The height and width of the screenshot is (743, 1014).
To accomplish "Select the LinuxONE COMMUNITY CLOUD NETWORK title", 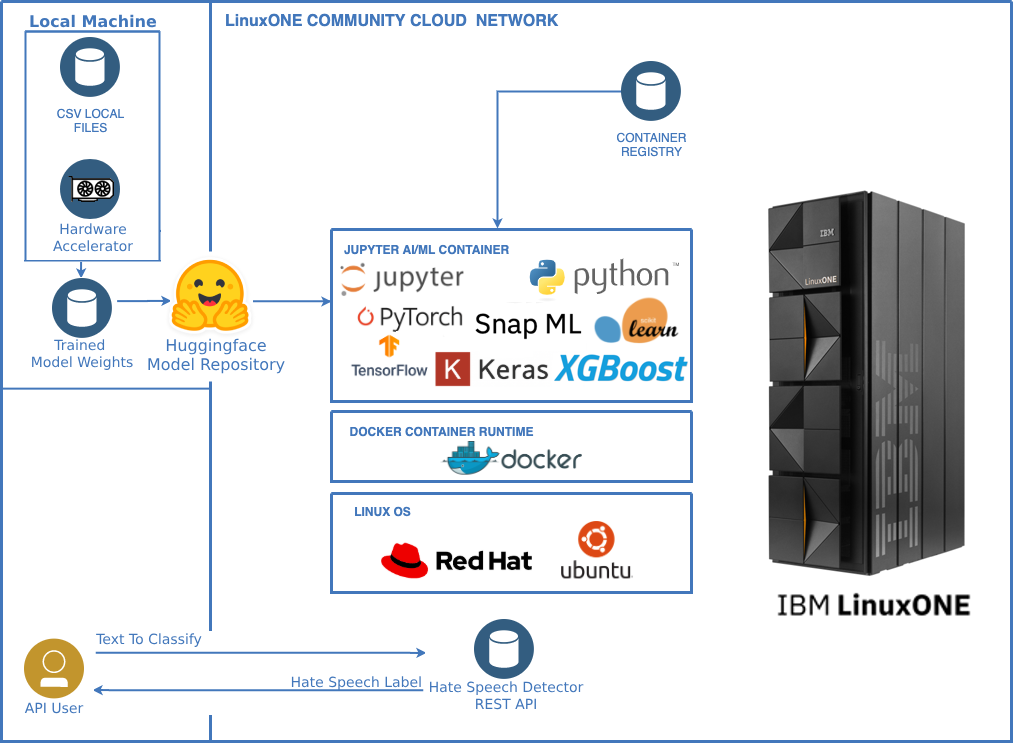I will (391, 21).
